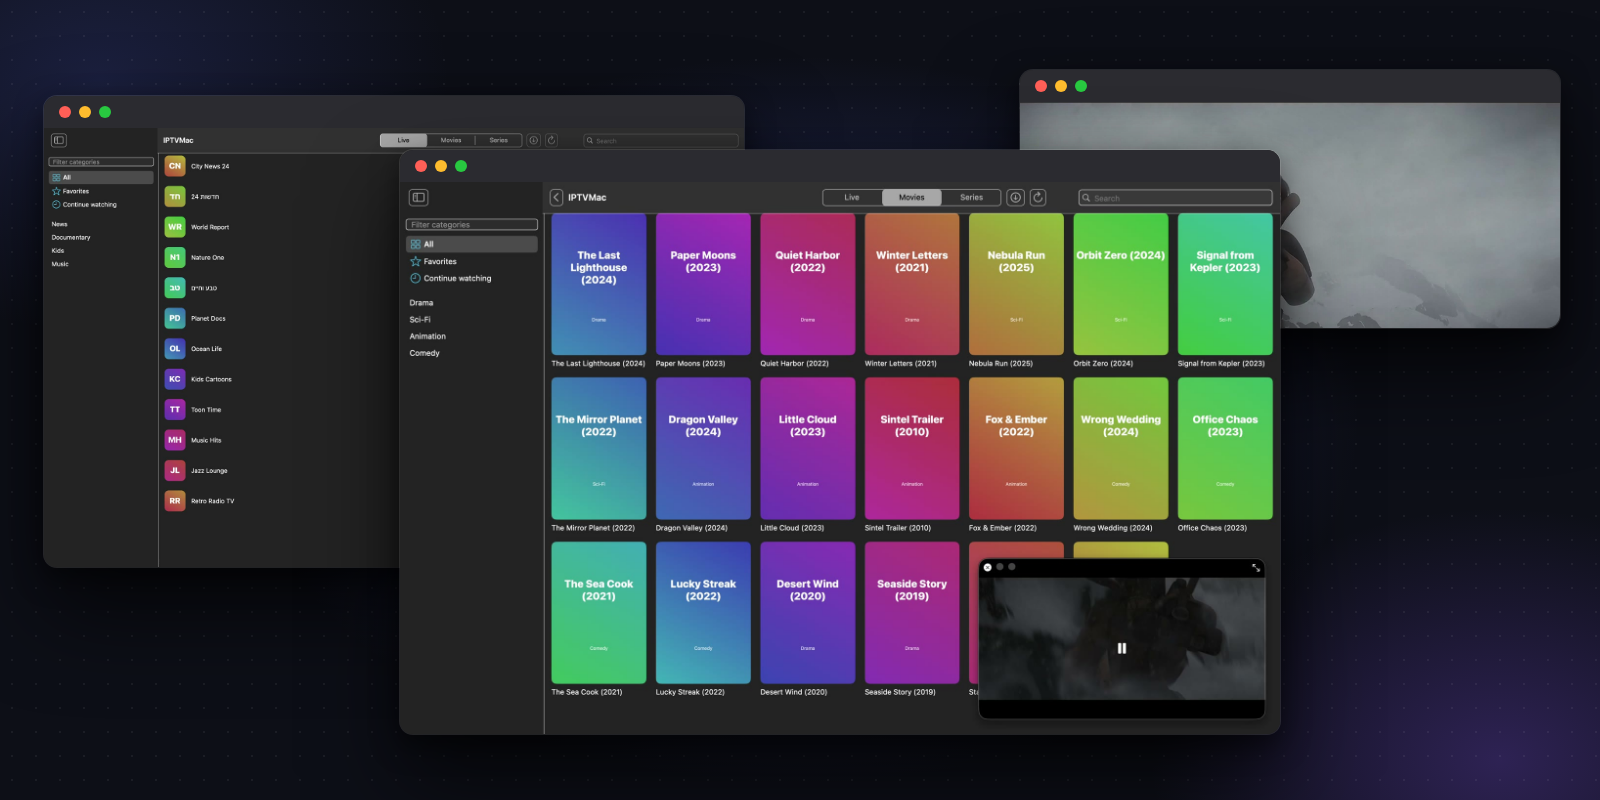Switch to the Live tab in the front window
1600x800 pixels.
852,197
